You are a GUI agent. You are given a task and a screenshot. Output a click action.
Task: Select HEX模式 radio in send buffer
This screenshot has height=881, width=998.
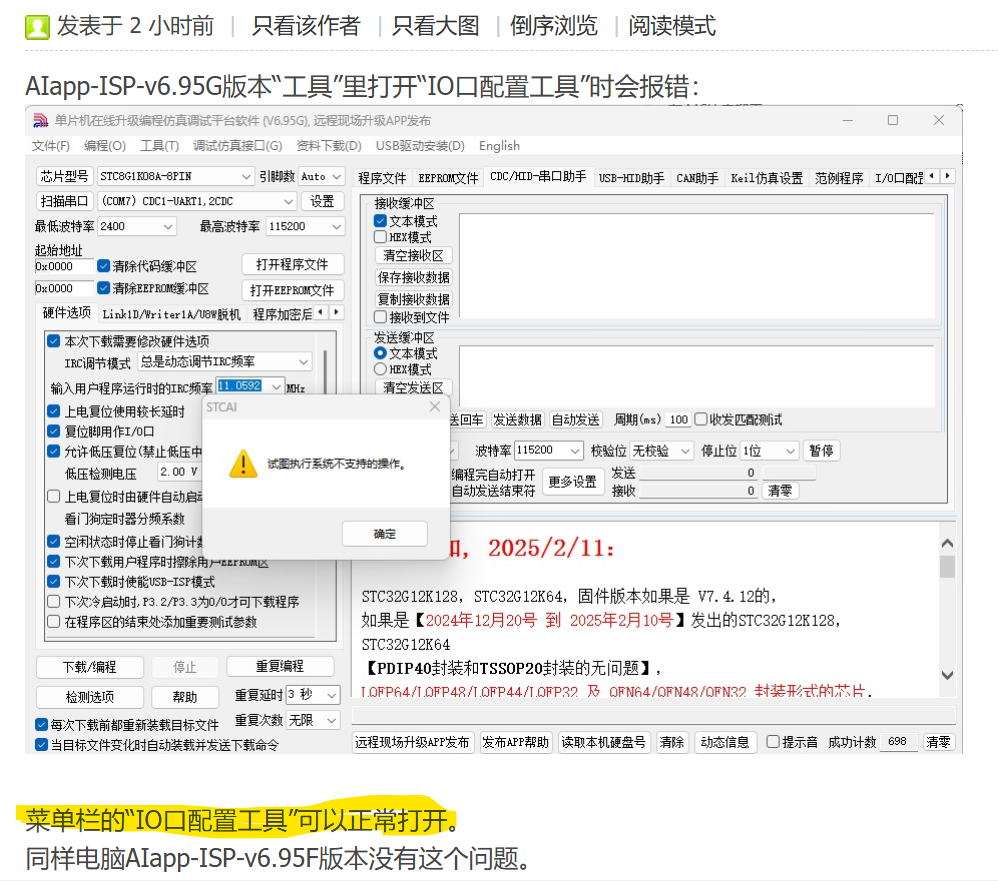[x=381, y=369]
